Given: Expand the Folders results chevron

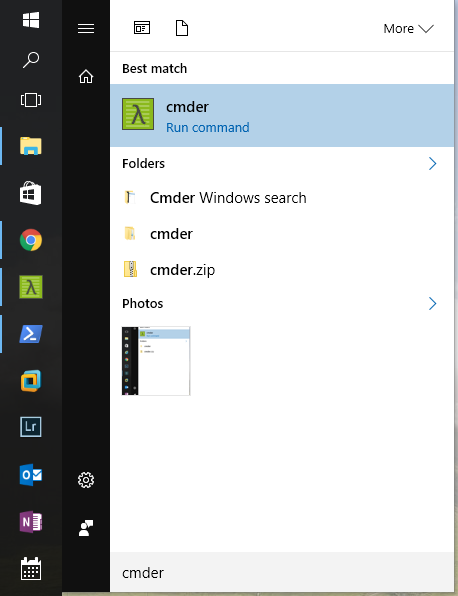Looking at the screenshot, I should click(x=432, y=163).
